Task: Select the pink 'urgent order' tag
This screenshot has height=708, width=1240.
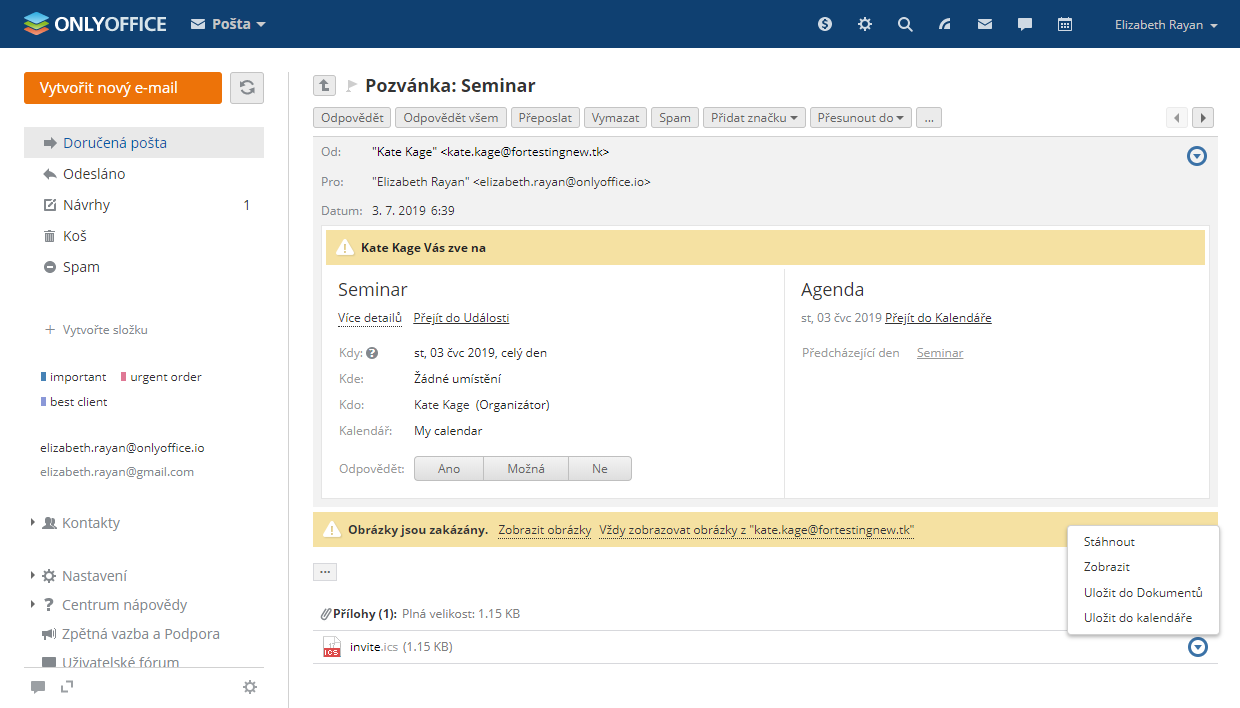Action: [x=165, y=377]
